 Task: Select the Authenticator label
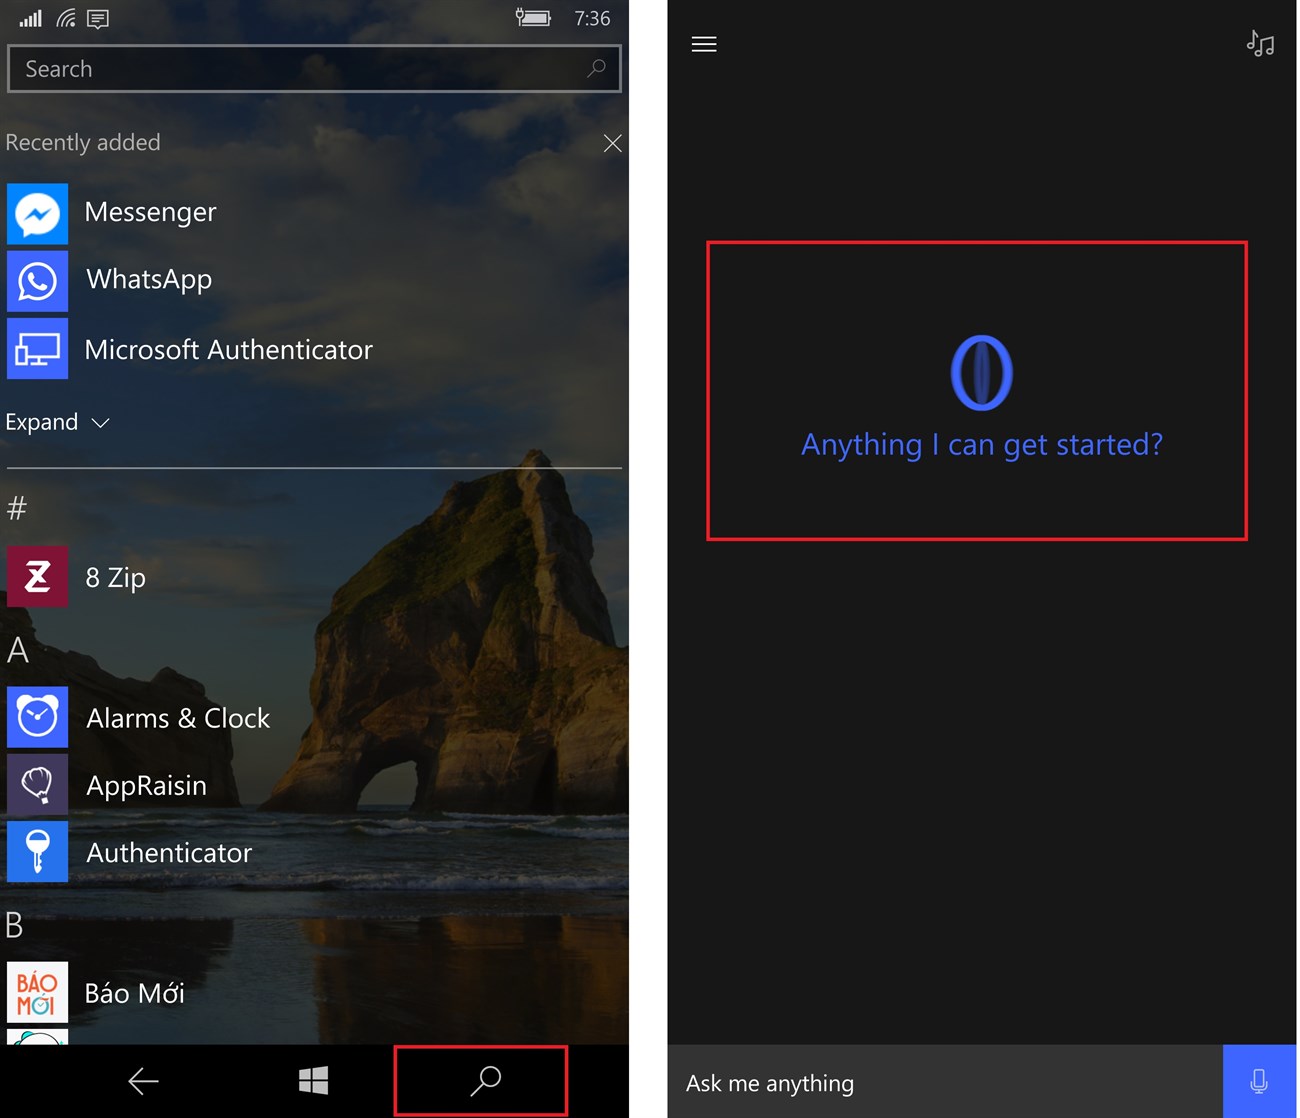[169, 853]
